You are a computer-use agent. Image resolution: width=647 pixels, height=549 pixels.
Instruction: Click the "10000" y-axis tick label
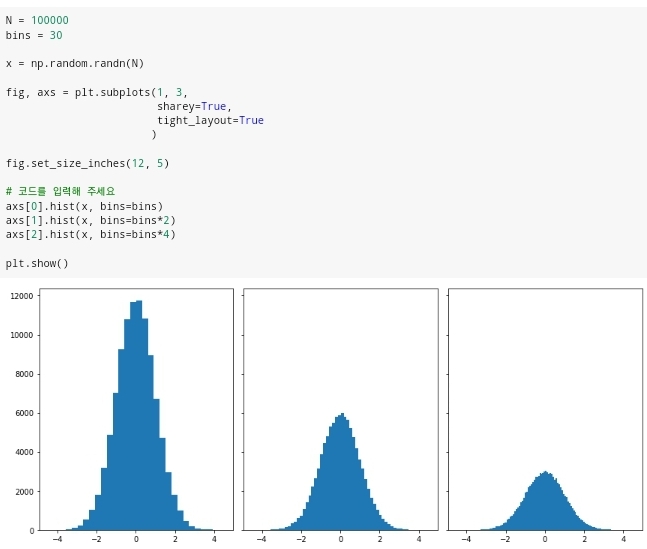pos(22,335)
